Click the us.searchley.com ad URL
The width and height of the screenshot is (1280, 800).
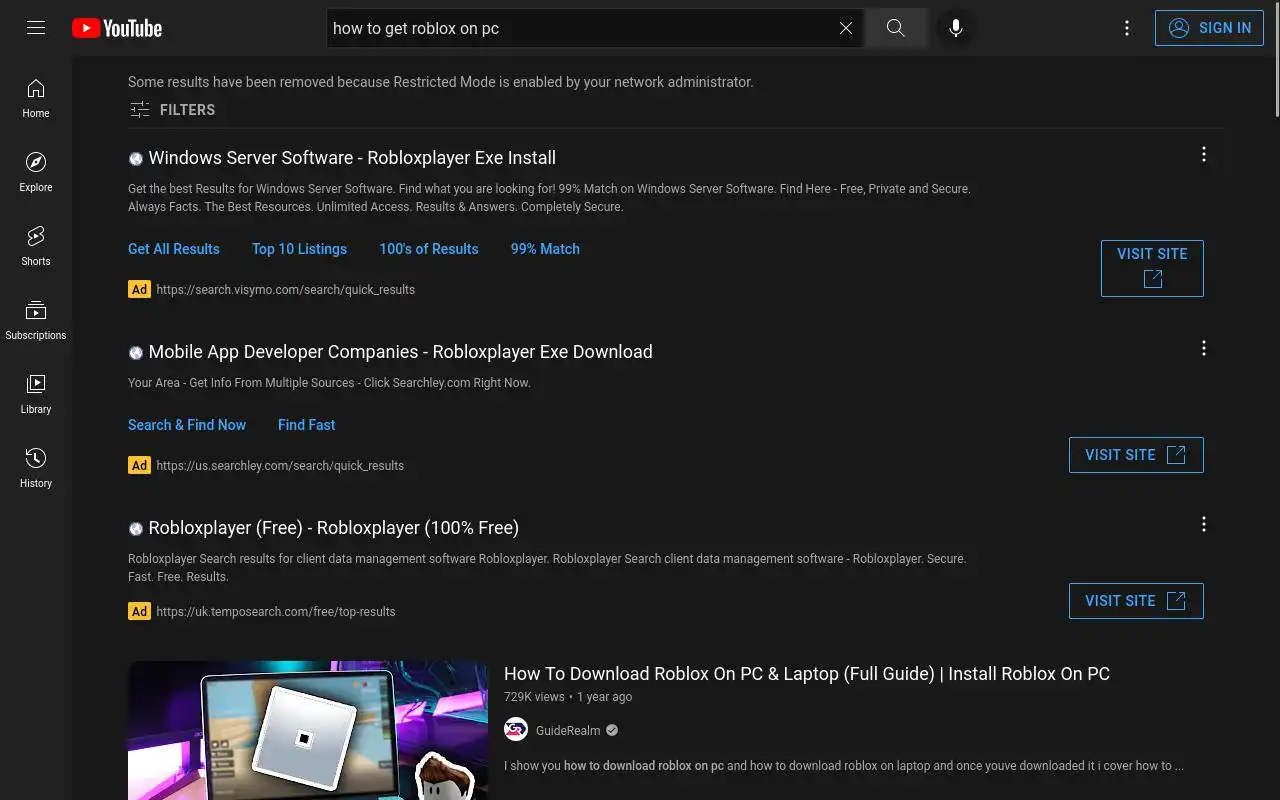pyautogui.click(x=280, y=466)
